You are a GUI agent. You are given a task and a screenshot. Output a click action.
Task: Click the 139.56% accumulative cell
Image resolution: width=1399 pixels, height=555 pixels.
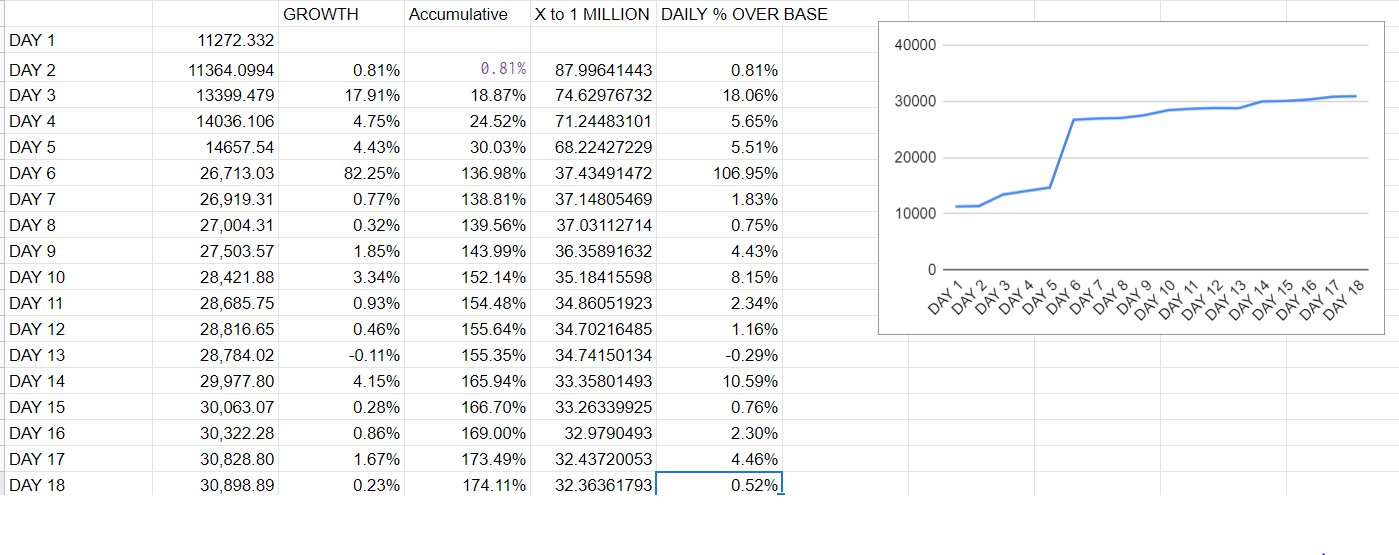467,225
